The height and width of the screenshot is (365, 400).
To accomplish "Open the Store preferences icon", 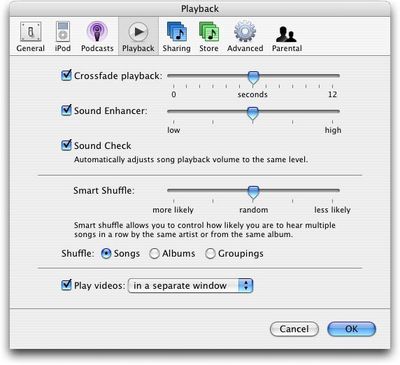I will (209, 32).
